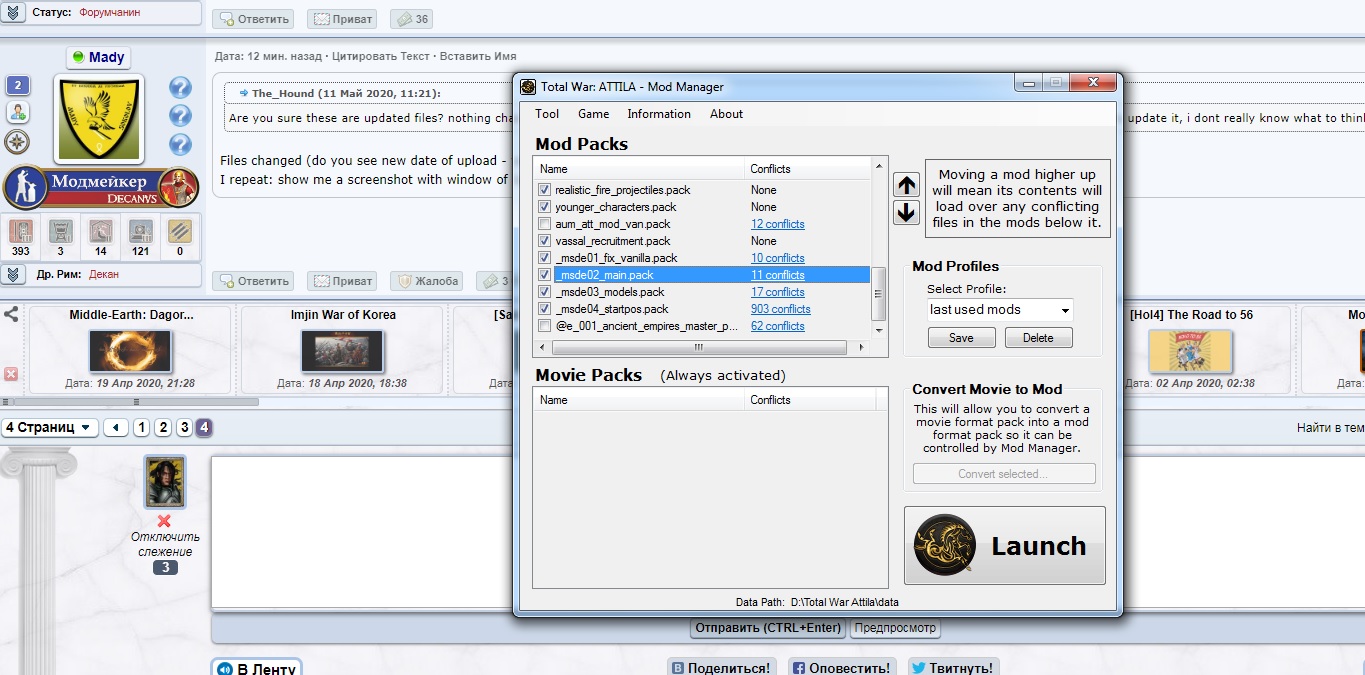Open the Information menu
1365x675 pixels.
pos(659,114)
